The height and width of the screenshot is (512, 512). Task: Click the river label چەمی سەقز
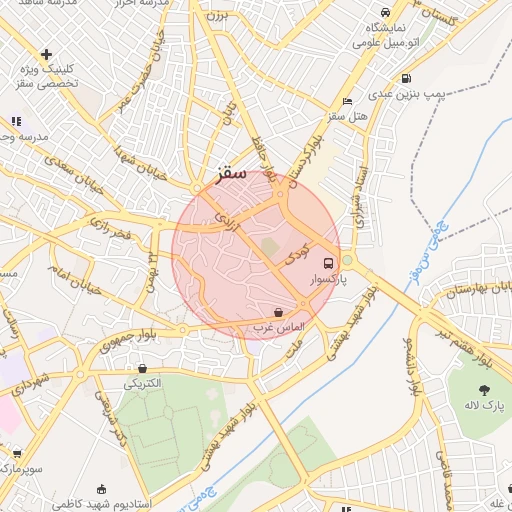(x=430, y=252)
